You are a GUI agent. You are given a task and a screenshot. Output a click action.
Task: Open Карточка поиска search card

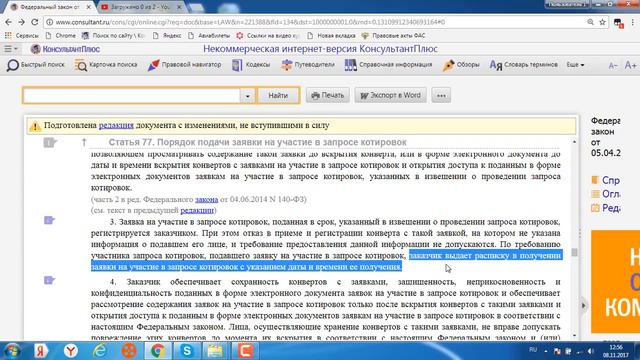[x=106, y=65]
